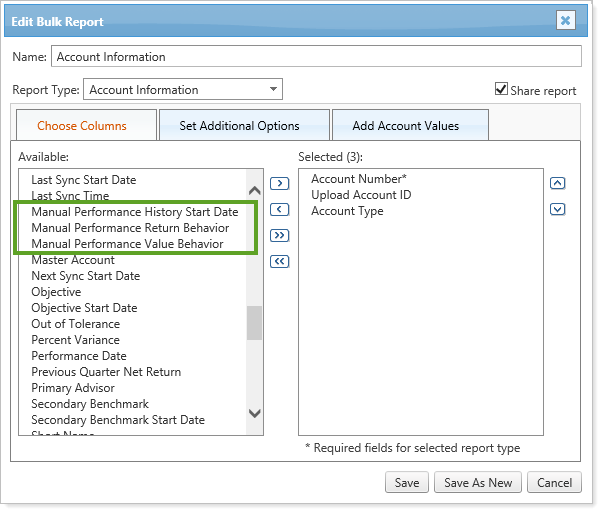The image size is (602, 513).
Task: Click the add single column arrow button
Action: coord(280,183)
